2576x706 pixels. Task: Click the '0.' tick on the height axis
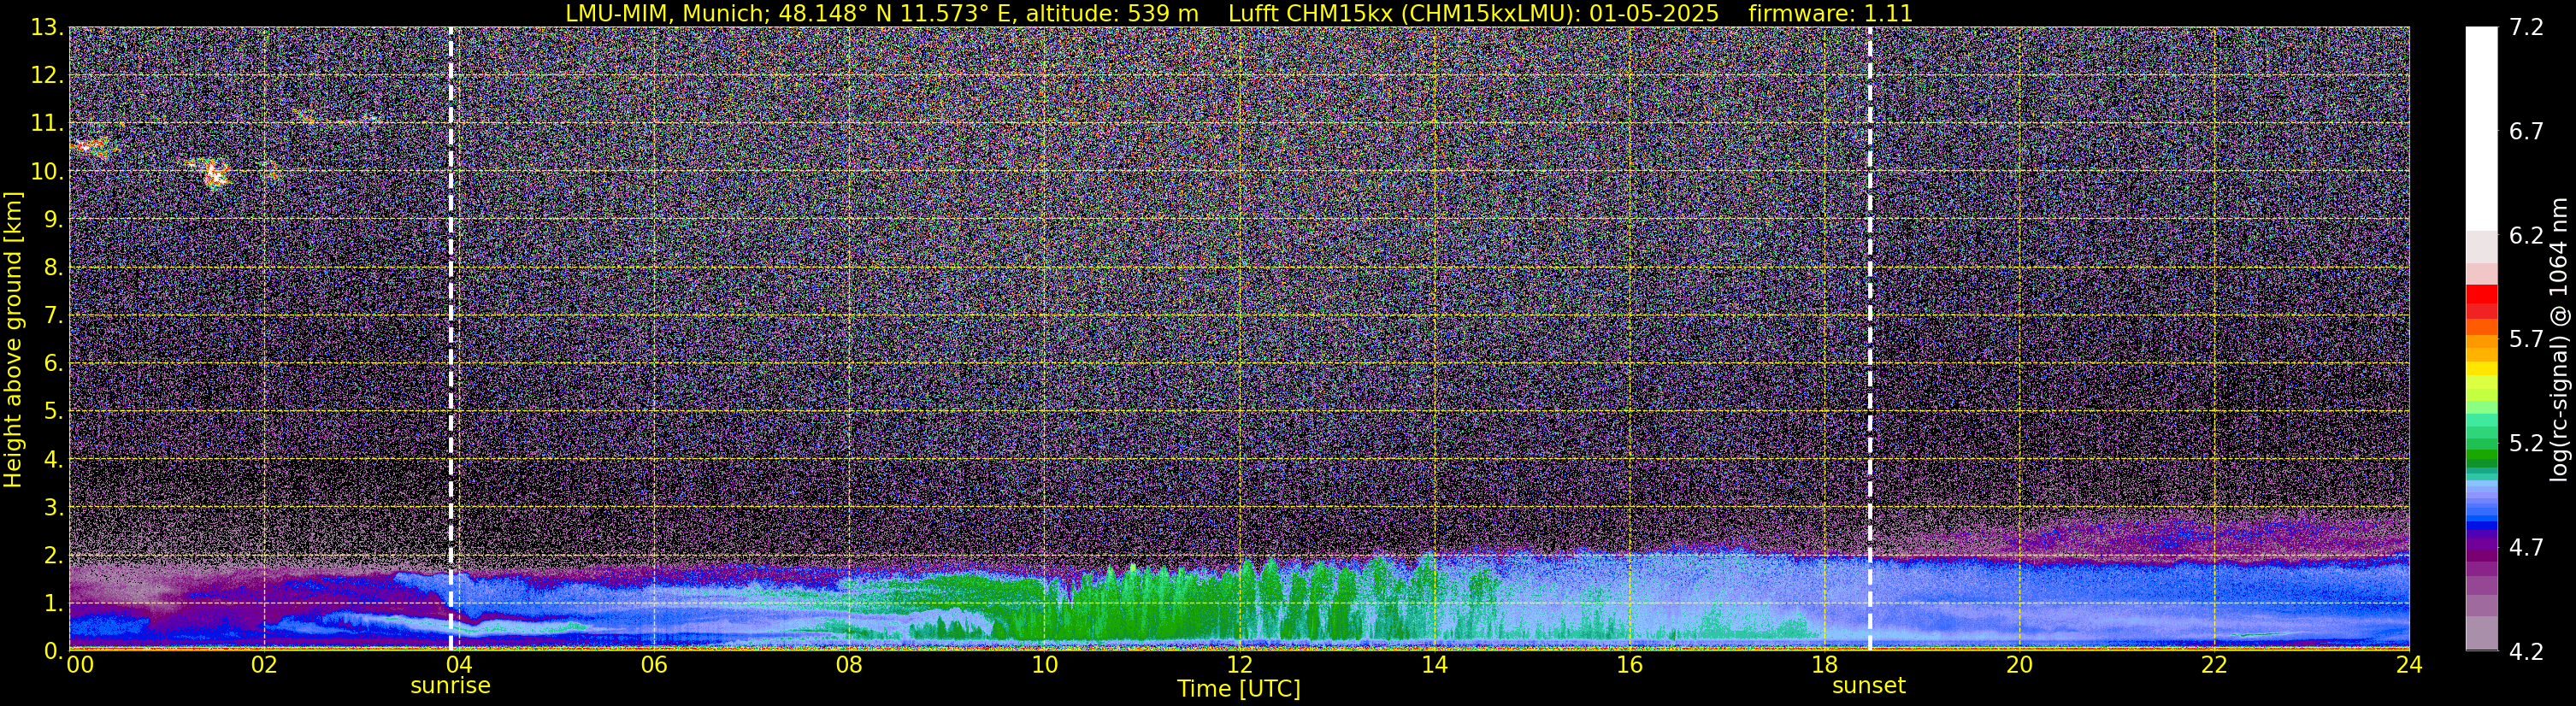pos(53,651)
